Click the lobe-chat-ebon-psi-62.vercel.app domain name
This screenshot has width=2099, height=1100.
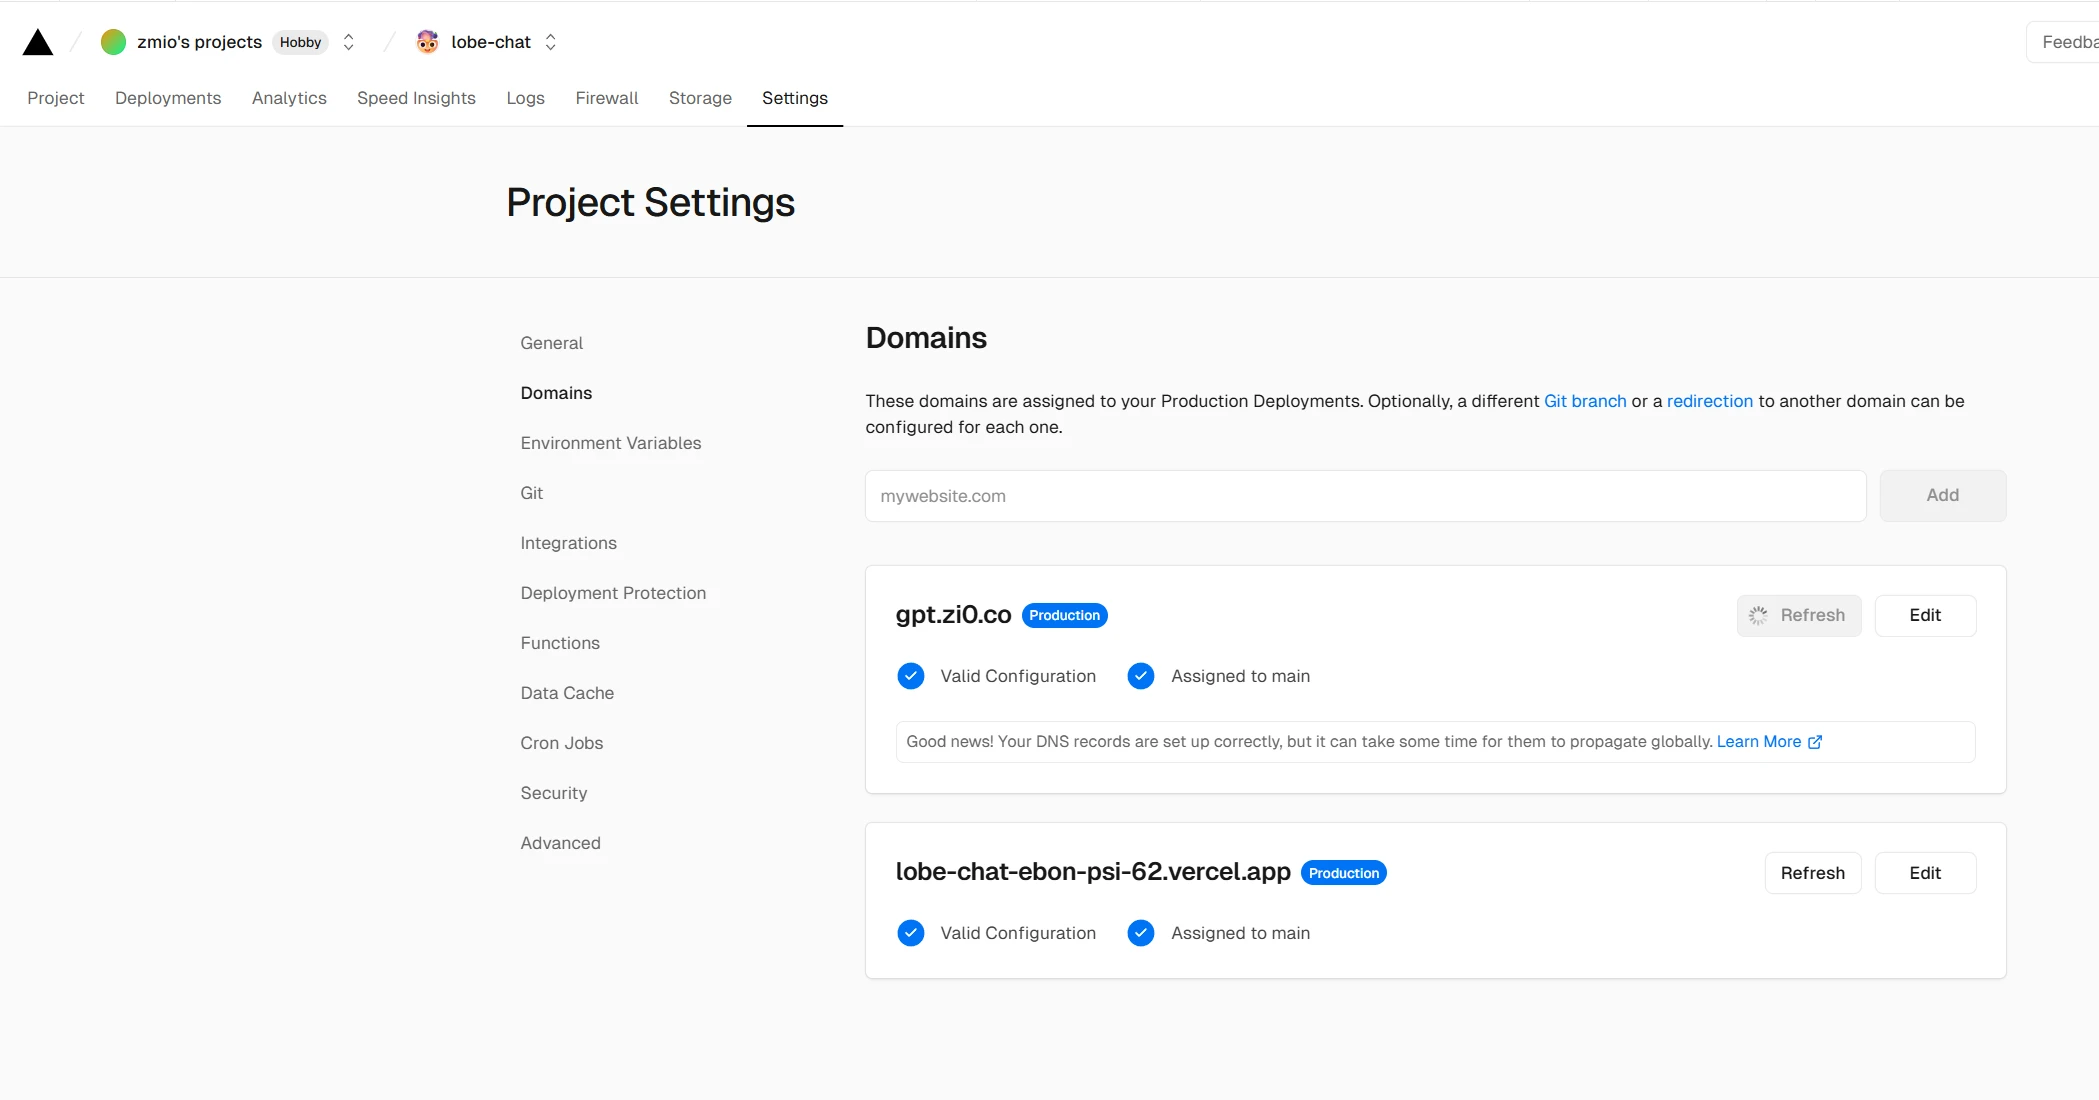1093,872
